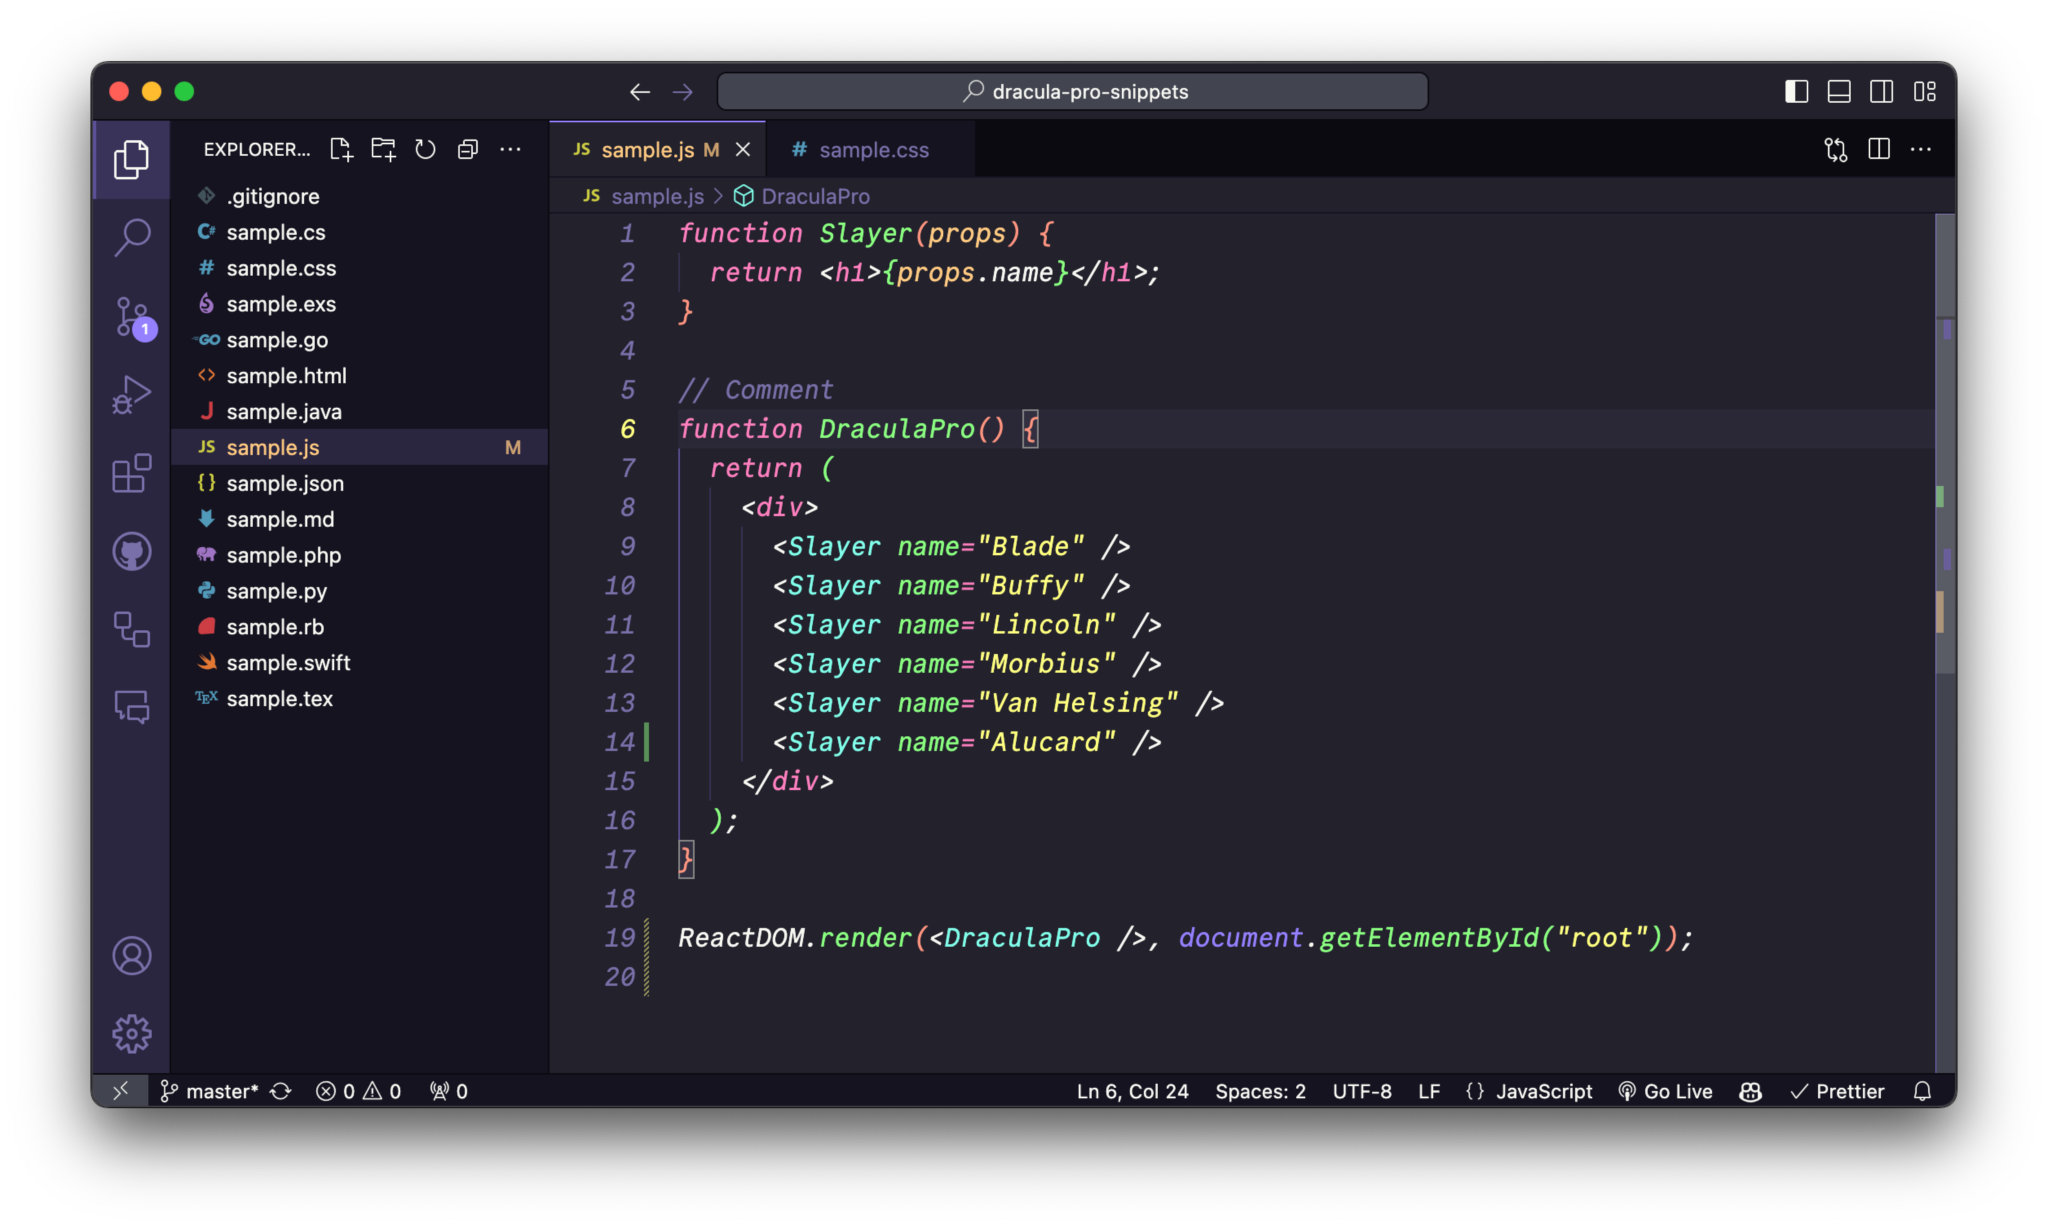Open Copilot from the status bar
2048x1228 pixels.
coord(1749,1091)
